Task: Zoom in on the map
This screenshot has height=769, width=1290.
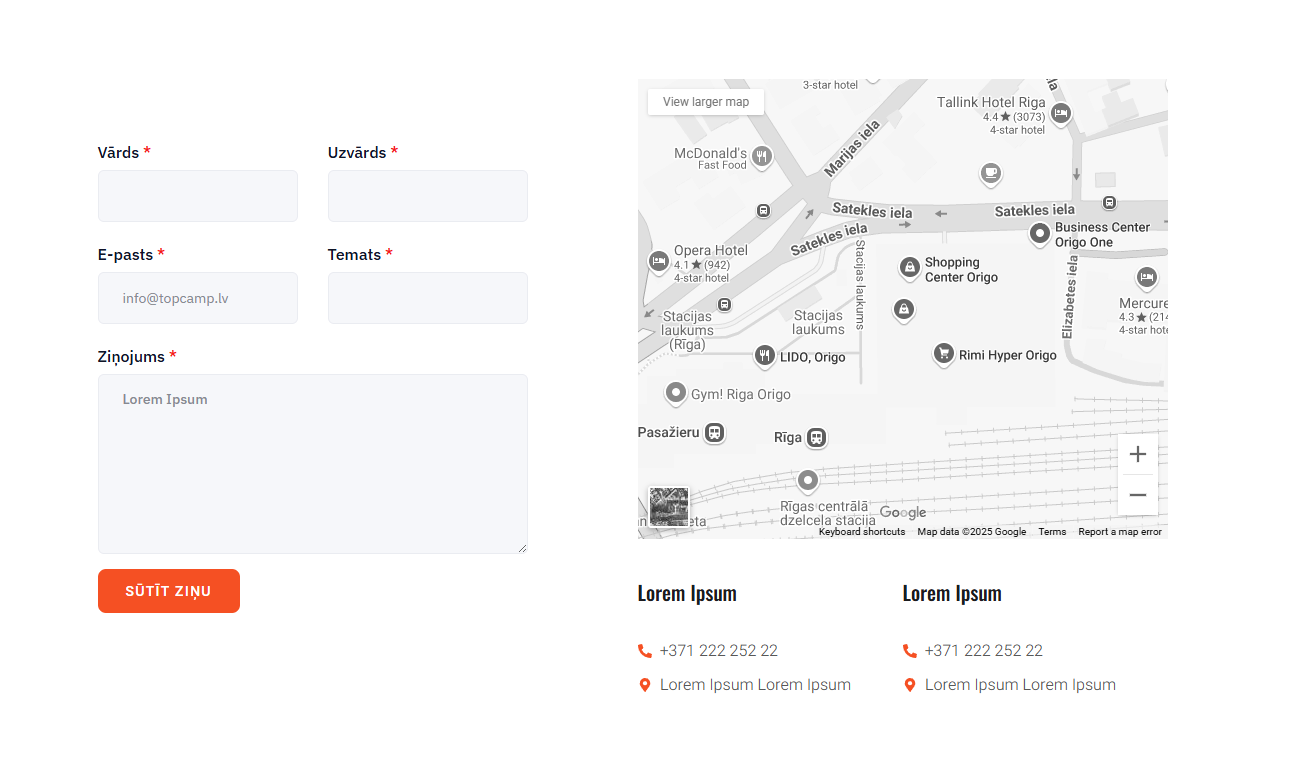Action: click(1137, 455)
